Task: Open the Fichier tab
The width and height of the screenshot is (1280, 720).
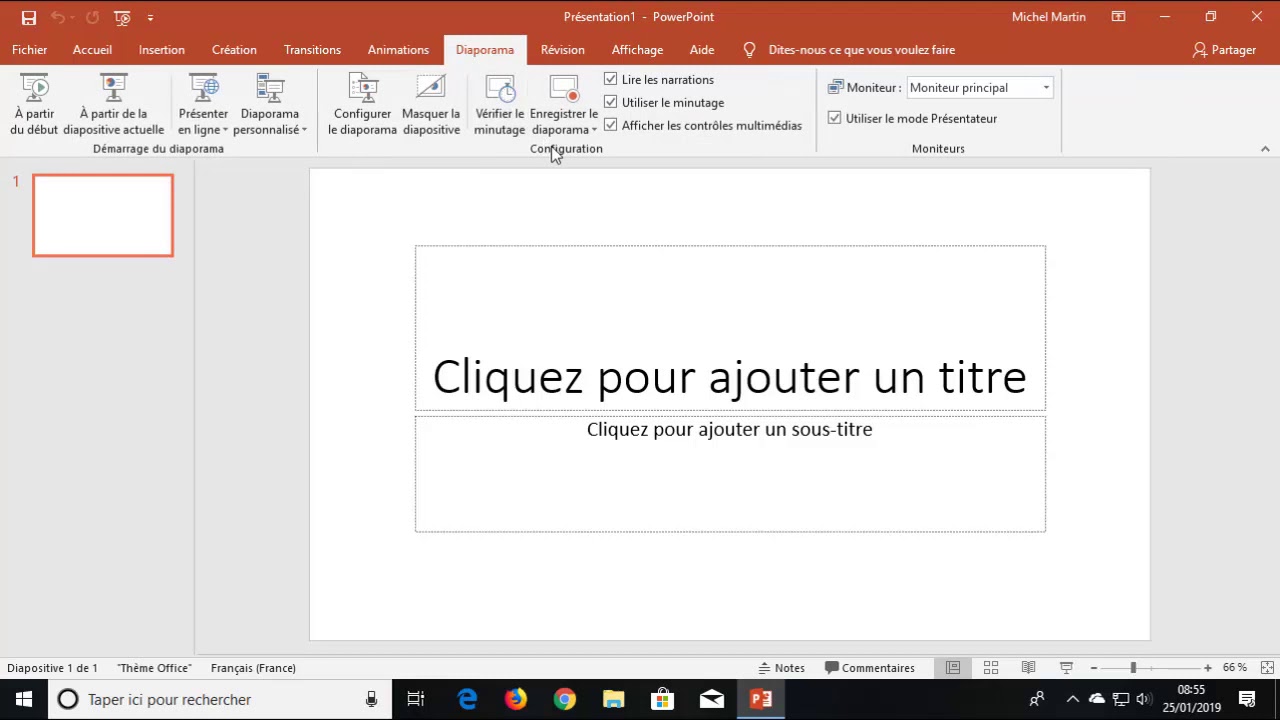Action: [x=30, y=50]
